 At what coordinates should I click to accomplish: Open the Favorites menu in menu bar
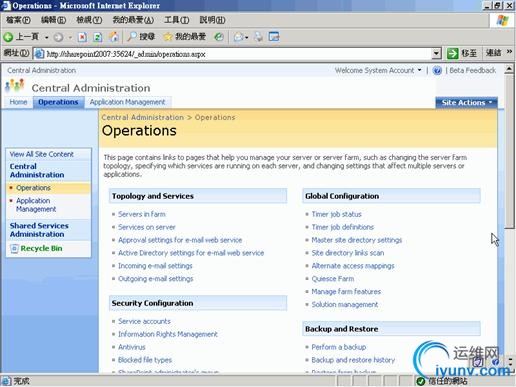point(133,20)
